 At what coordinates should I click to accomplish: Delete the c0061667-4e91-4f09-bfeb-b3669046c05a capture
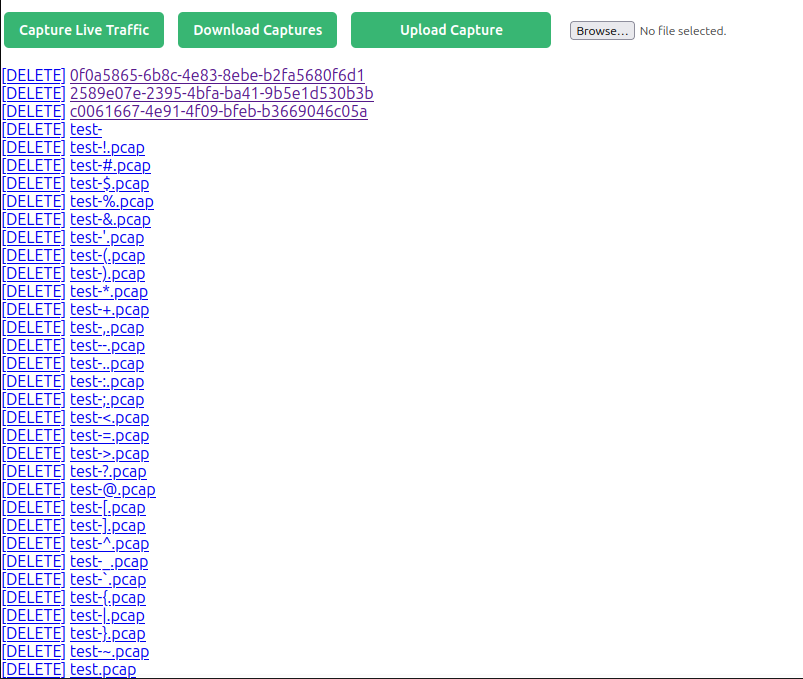34,111
